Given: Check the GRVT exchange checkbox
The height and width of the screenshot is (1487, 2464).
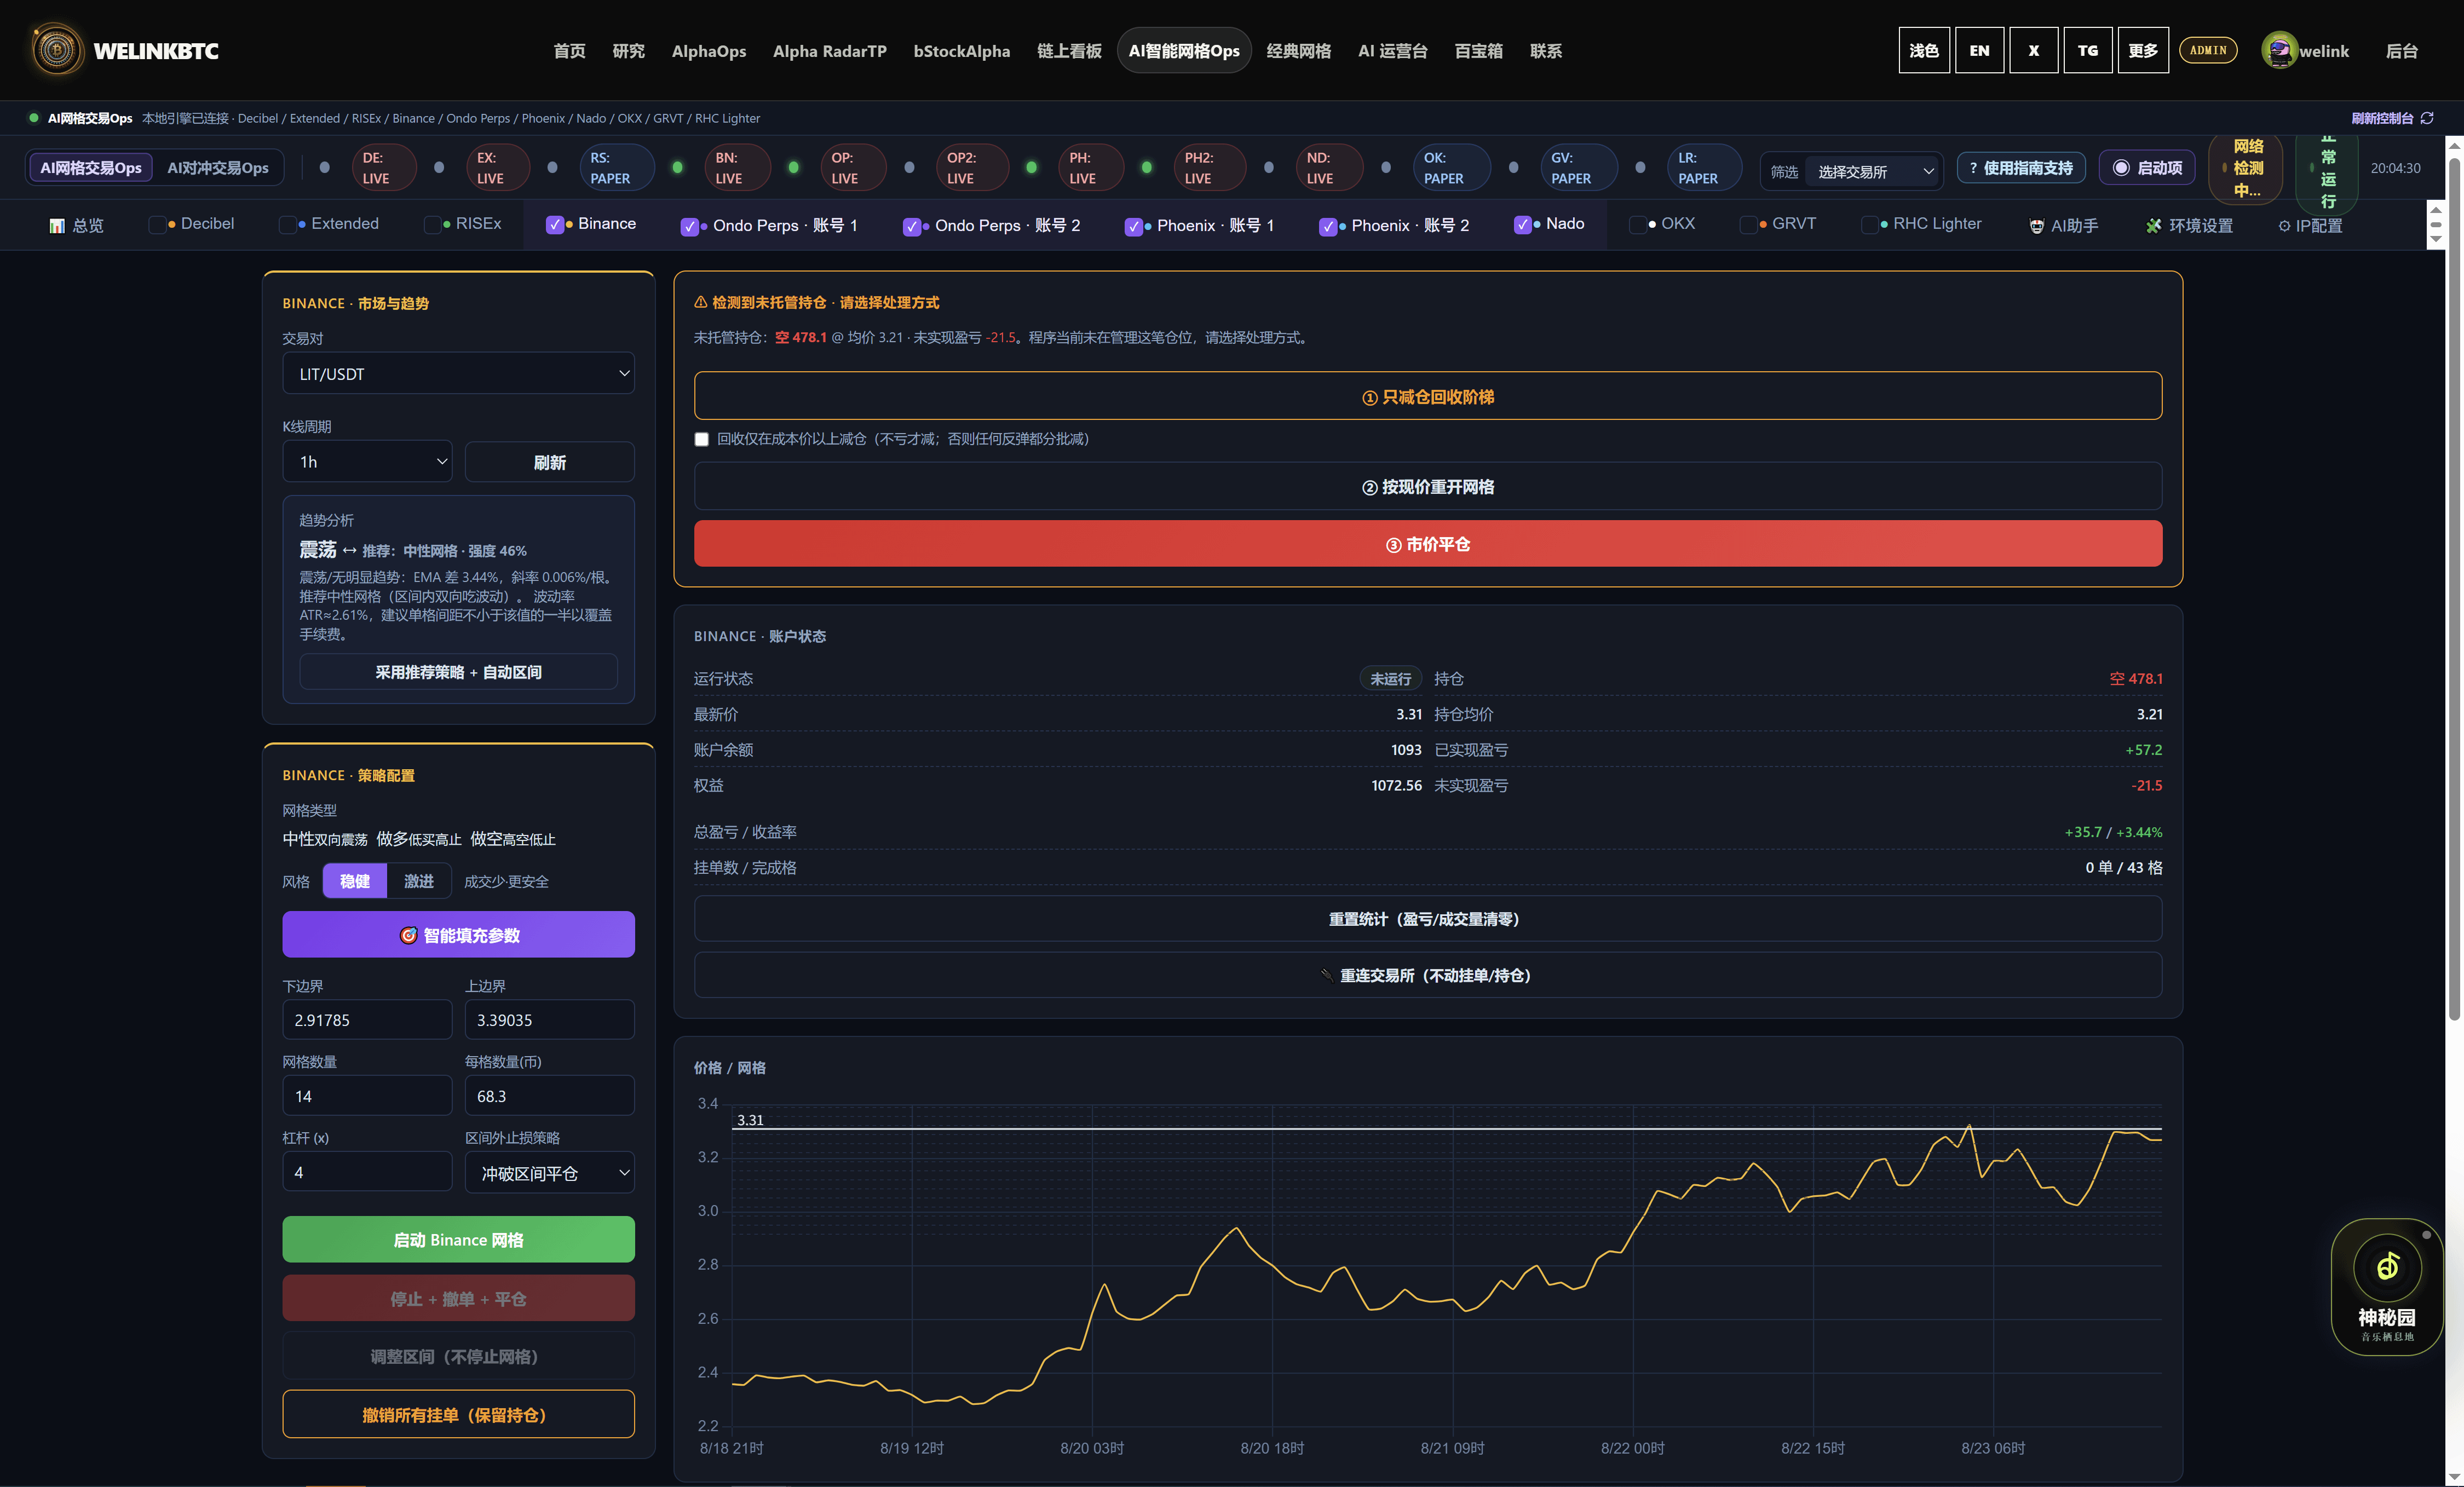Looking at the screenshot, I should pos(1748,224).
